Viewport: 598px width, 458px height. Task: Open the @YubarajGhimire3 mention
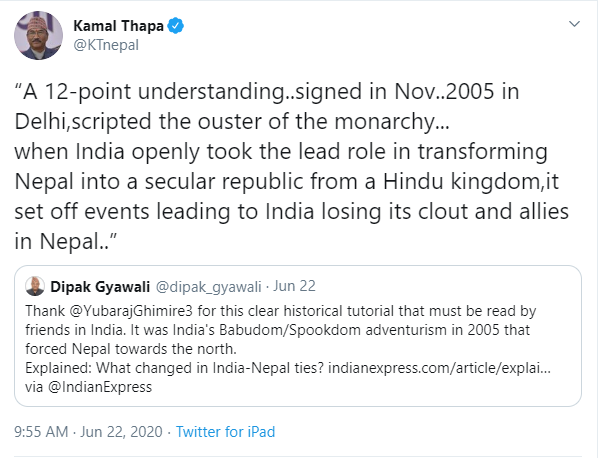[131, 311]
